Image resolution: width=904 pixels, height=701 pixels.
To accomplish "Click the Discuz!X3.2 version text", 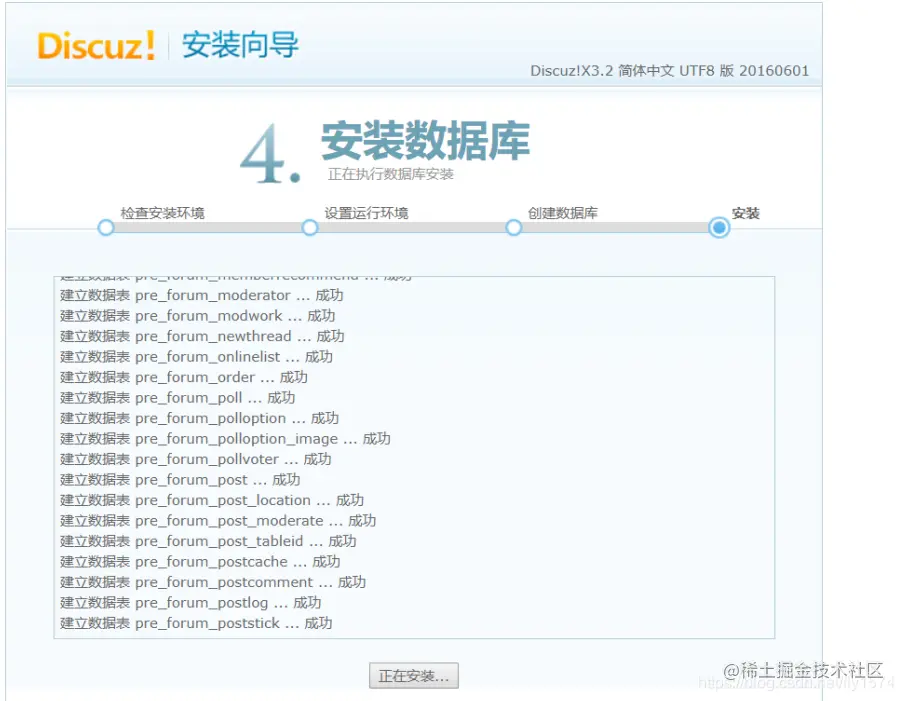I will pos(669,71).
